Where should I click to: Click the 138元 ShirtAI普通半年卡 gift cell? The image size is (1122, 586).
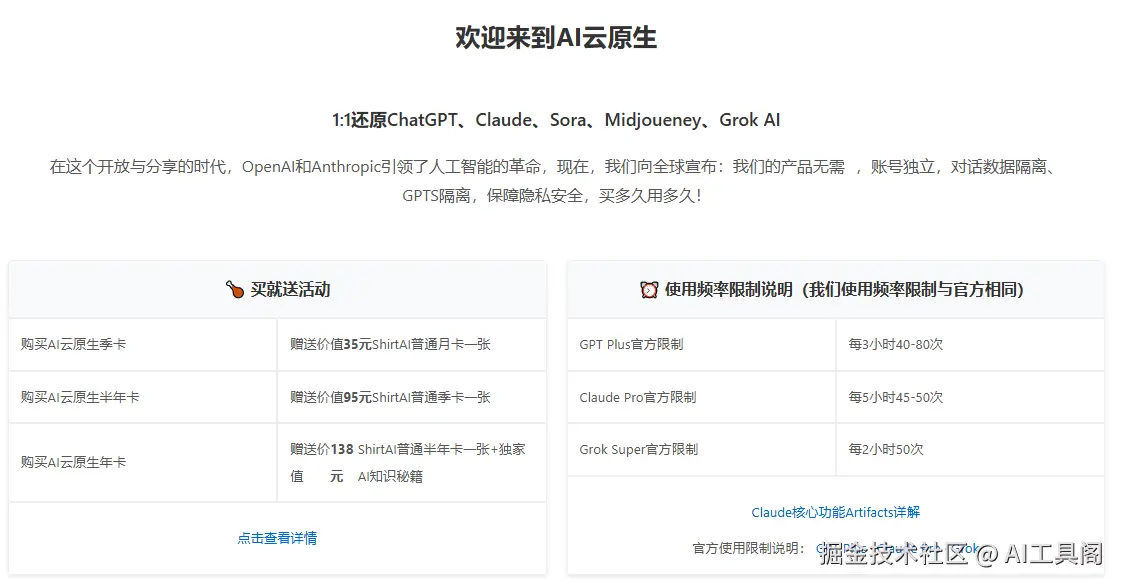point(411,462)
